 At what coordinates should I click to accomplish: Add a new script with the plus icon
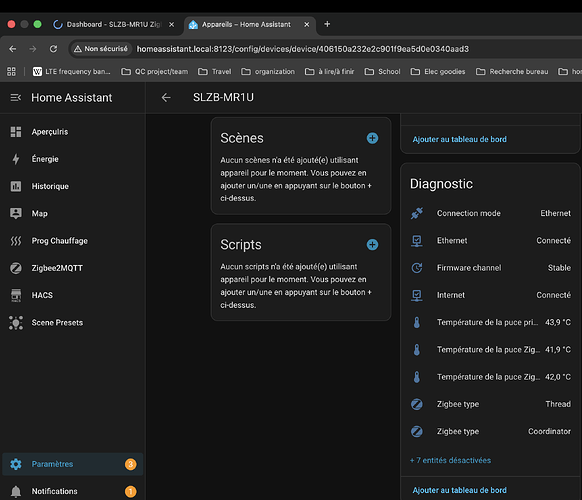coord(372,245)
